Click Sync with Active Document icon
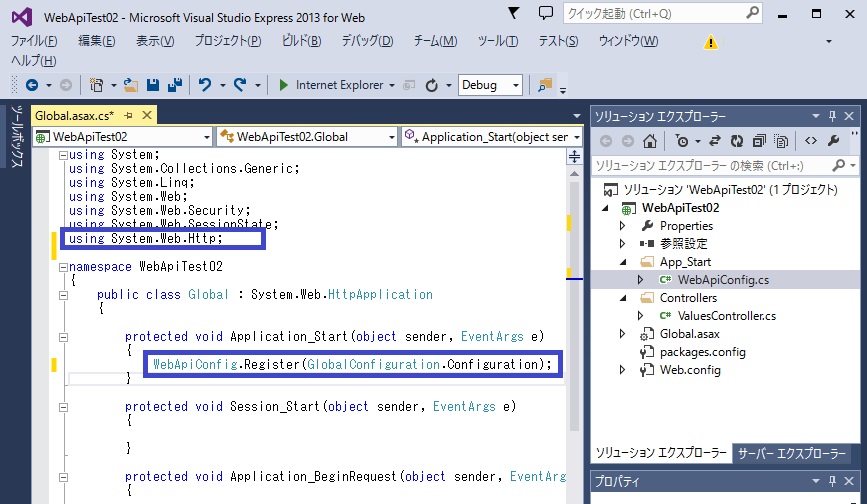Screen dimensions: 867x504 point(715,141)
